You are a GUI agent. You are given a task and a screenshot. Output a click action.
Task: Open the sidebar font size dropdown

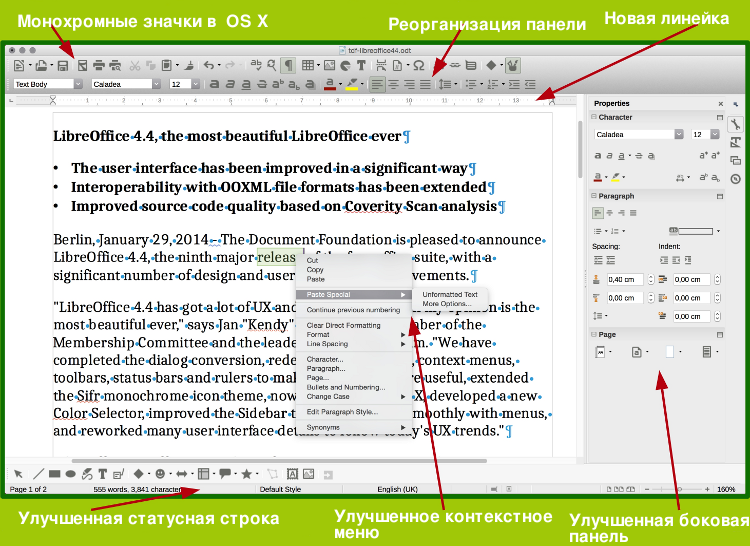coord(715,134)
